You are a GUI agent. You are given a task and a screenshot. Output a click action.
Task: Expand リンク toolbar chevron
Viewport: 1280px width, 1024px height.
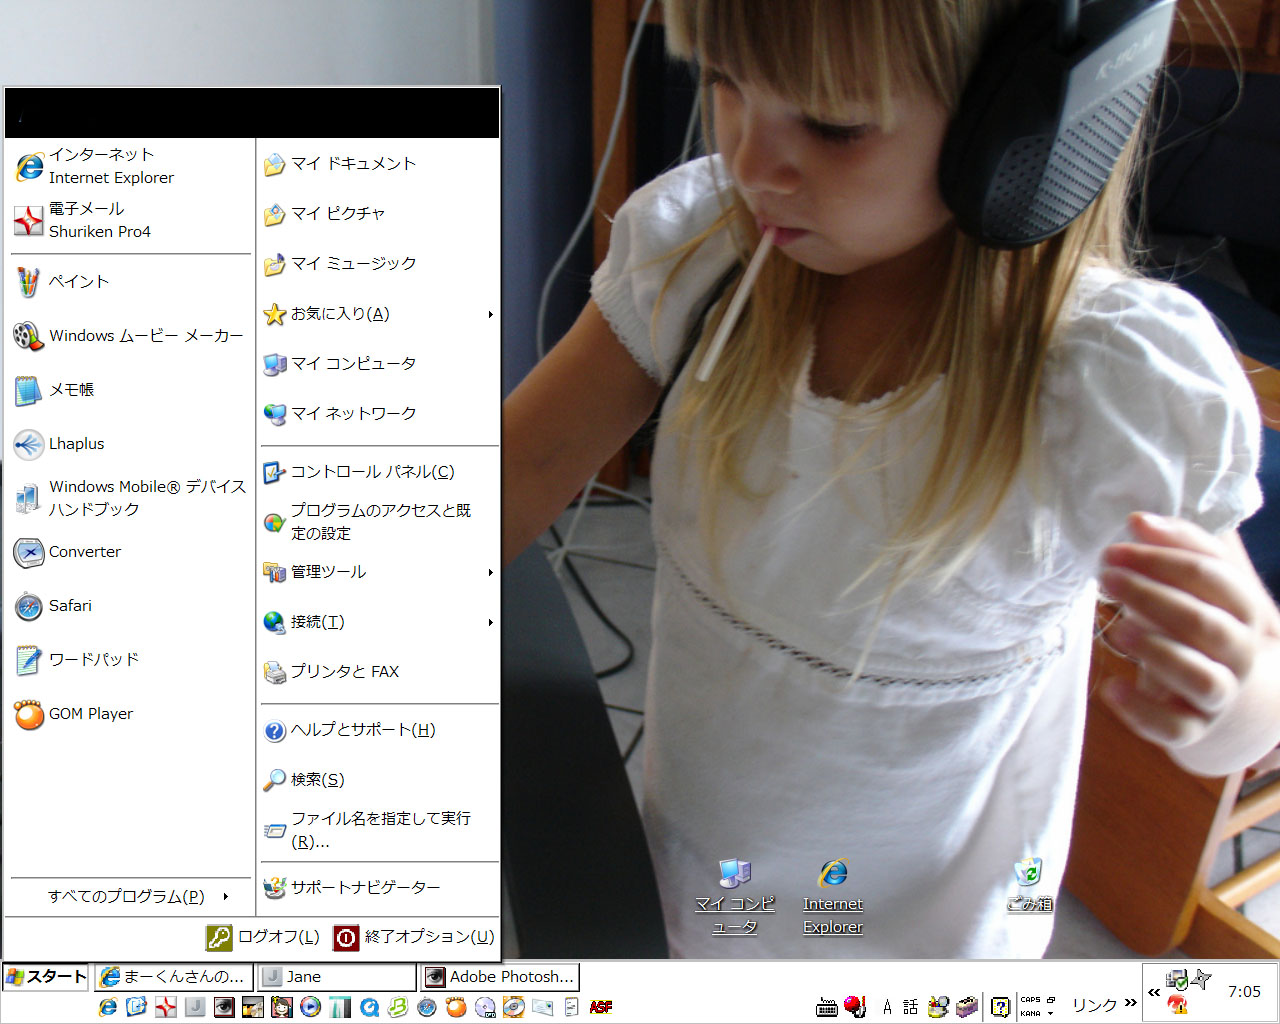click(1131, 1003)
